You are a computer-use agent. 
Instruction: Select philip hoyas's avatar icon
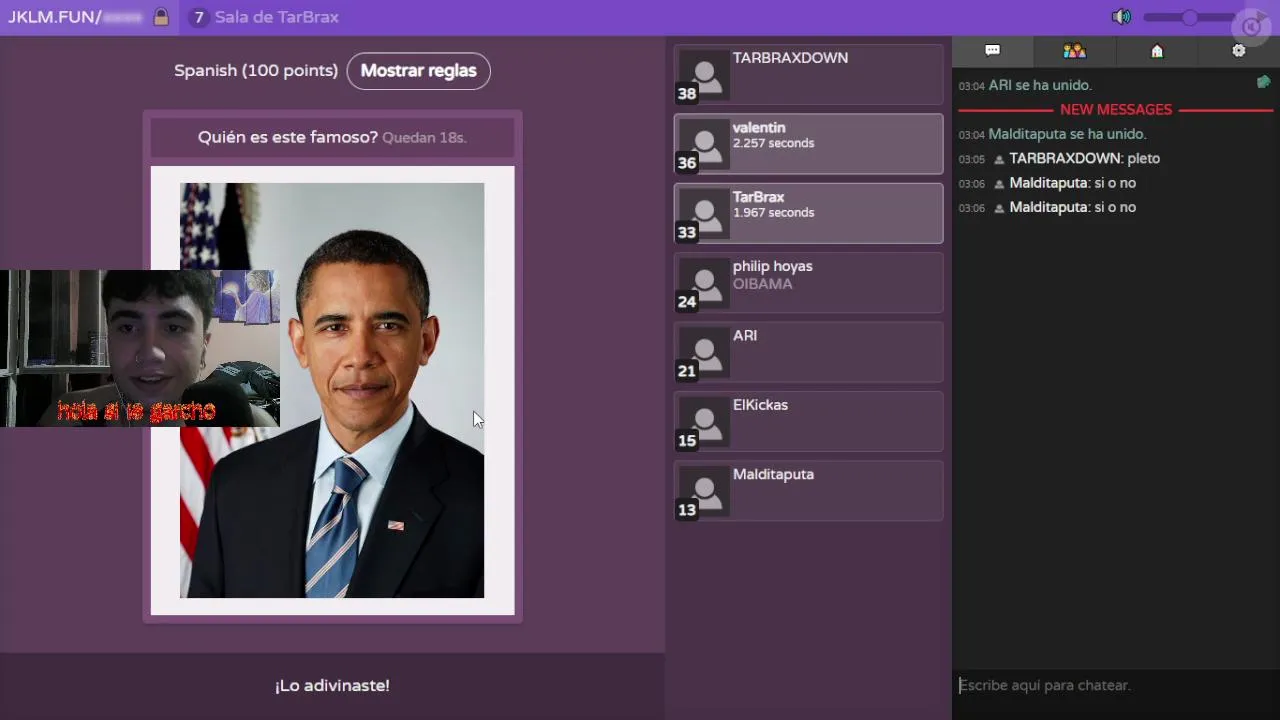[704, 284]
